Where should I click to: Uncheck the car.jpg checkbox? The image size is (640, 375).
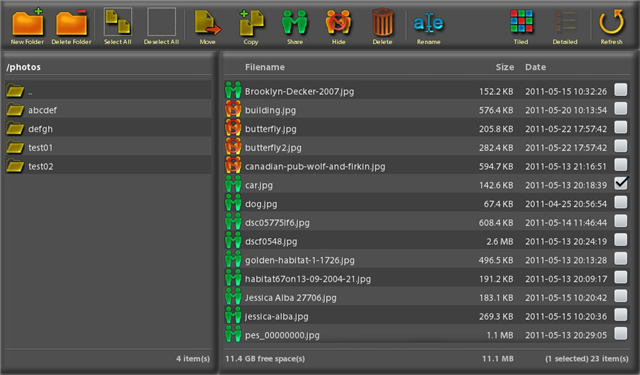[x=621, y=183]
